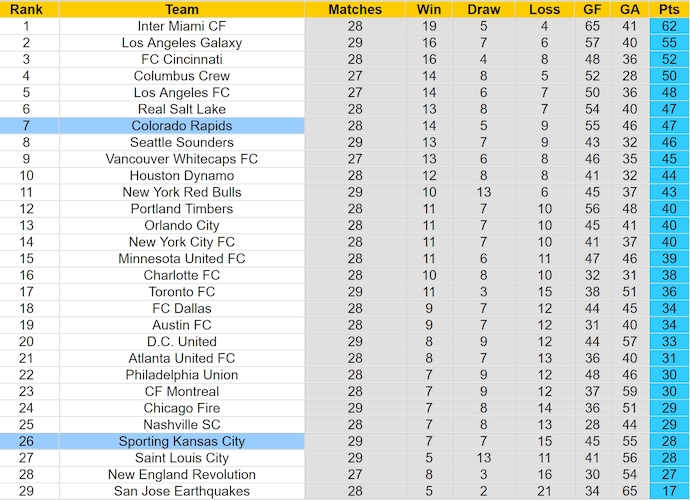Click the Draw column header
Screen dimensions: 690x500
coord(484,9)
